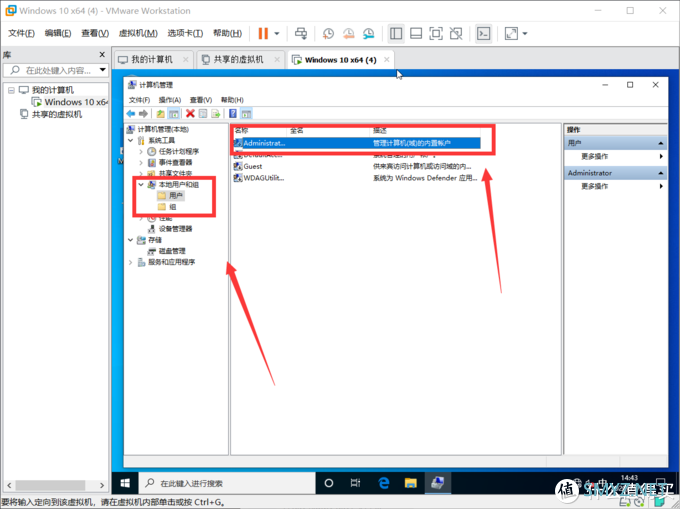The image size is (680, 509).
Task: Select 计算机管理(本地) root node
Action: pyautogui.click(x=158, y=129)
